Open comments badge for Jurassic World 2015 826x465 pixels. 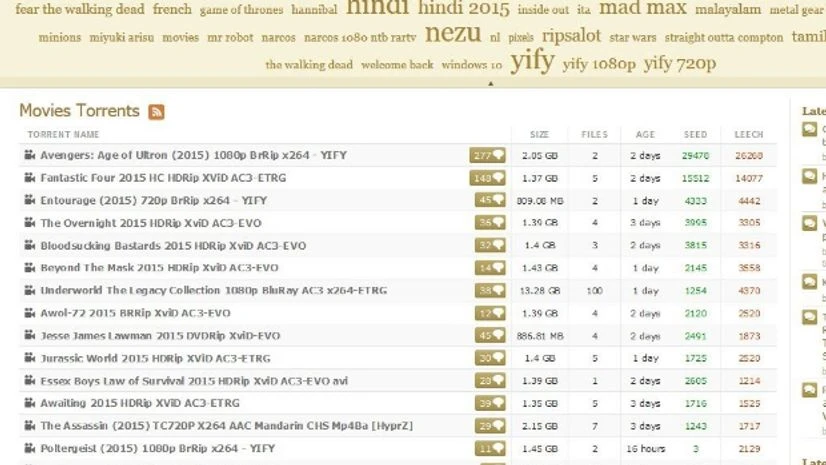pyautogui.click(x=490, y=358)
